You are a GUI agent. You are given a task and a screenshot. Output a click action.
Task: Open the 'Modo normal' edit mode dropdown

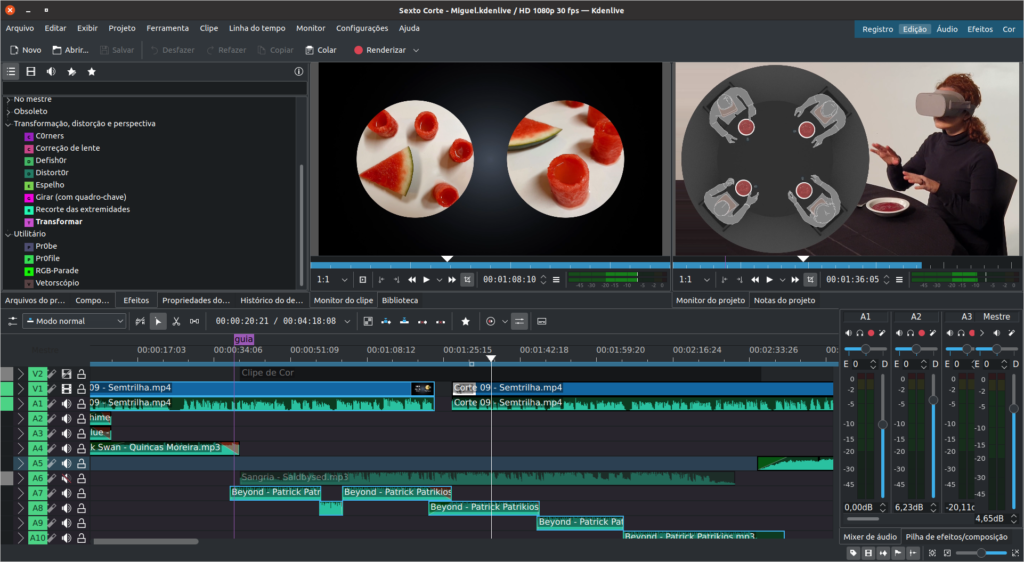[x=73, y=321]
